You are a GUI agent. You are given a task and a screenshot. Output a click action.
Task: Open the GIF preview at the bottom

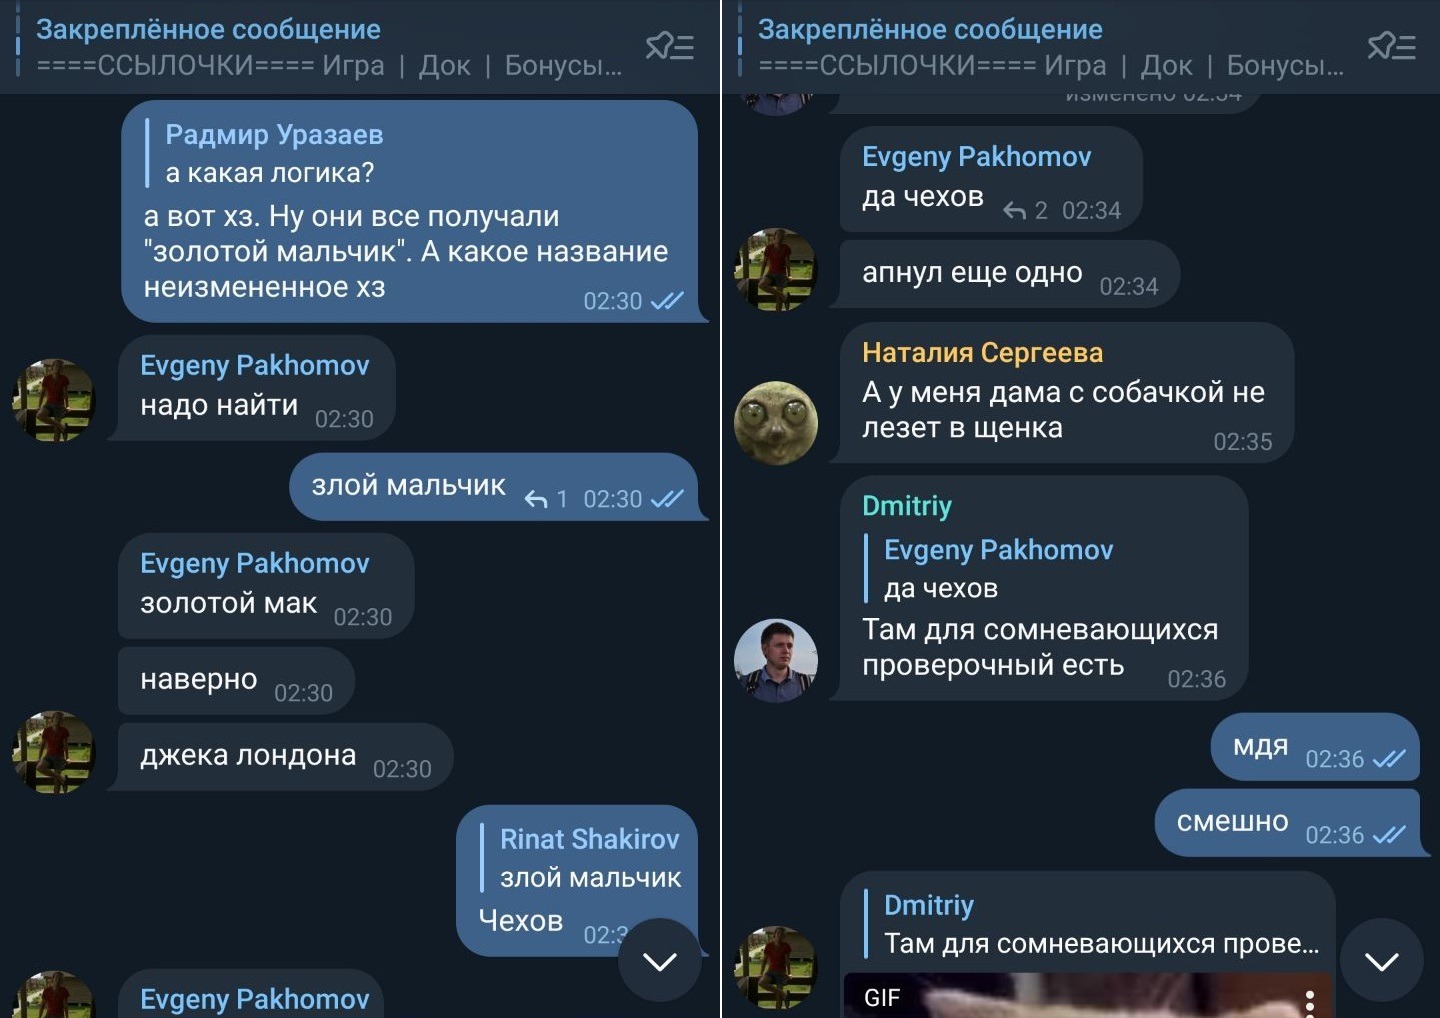click(x=1087, y=996)
